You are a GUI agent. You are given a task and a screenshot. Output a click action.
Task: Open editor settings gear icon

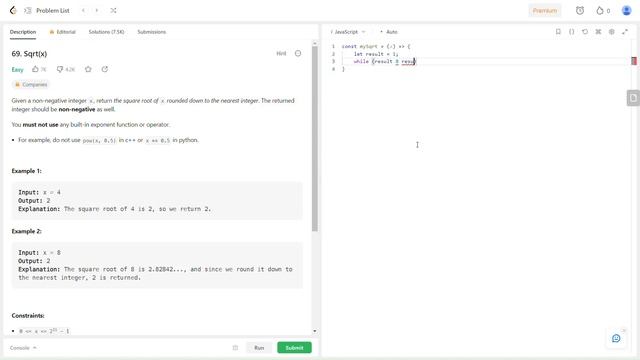tap(611, 32)
